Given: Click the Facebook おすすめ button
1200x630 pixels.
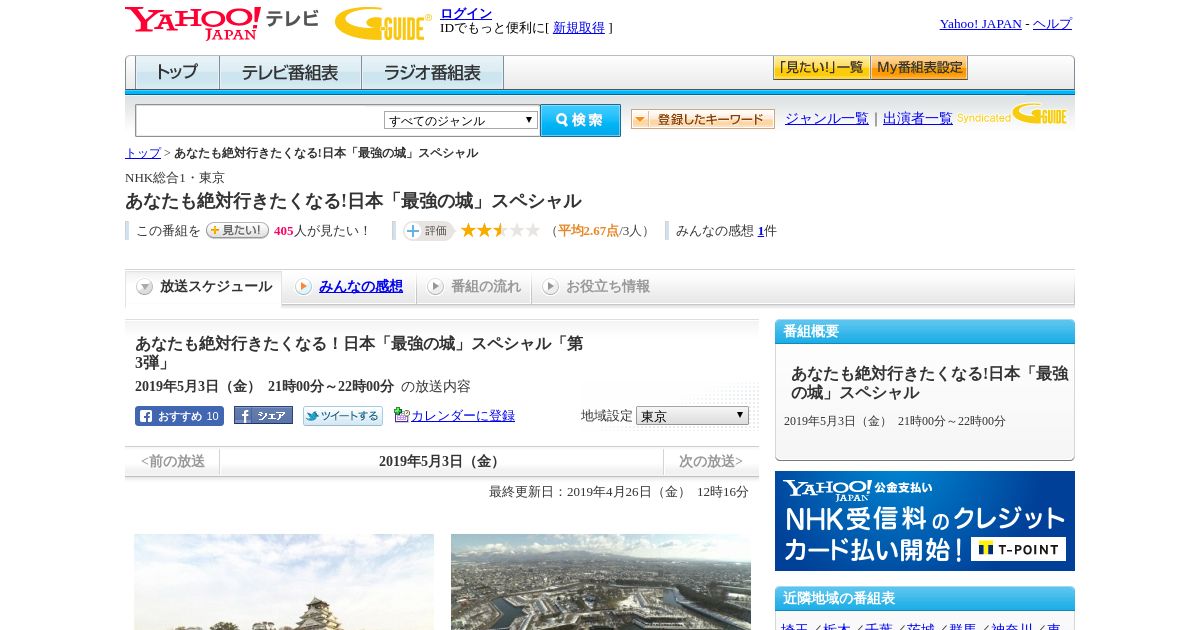Looking at the screenshot, I should (179, 416).
